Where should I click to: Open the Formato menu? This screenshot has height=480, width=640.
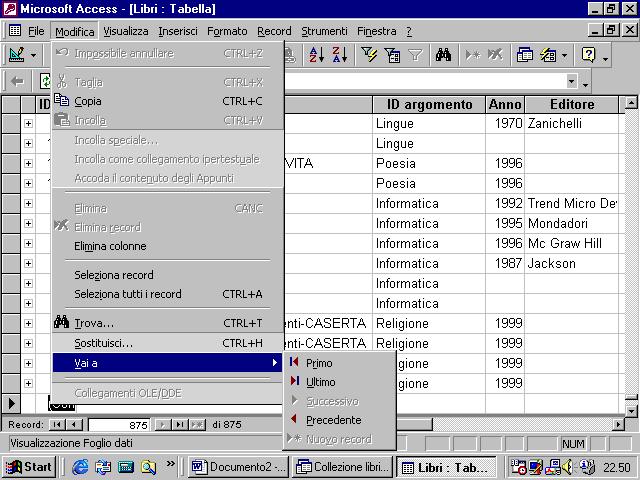[227, 31]
